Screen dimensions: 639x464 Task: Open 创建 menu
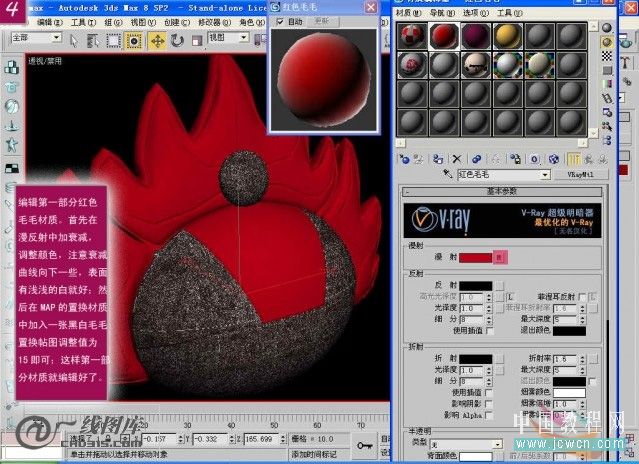(x=176, y=22)
